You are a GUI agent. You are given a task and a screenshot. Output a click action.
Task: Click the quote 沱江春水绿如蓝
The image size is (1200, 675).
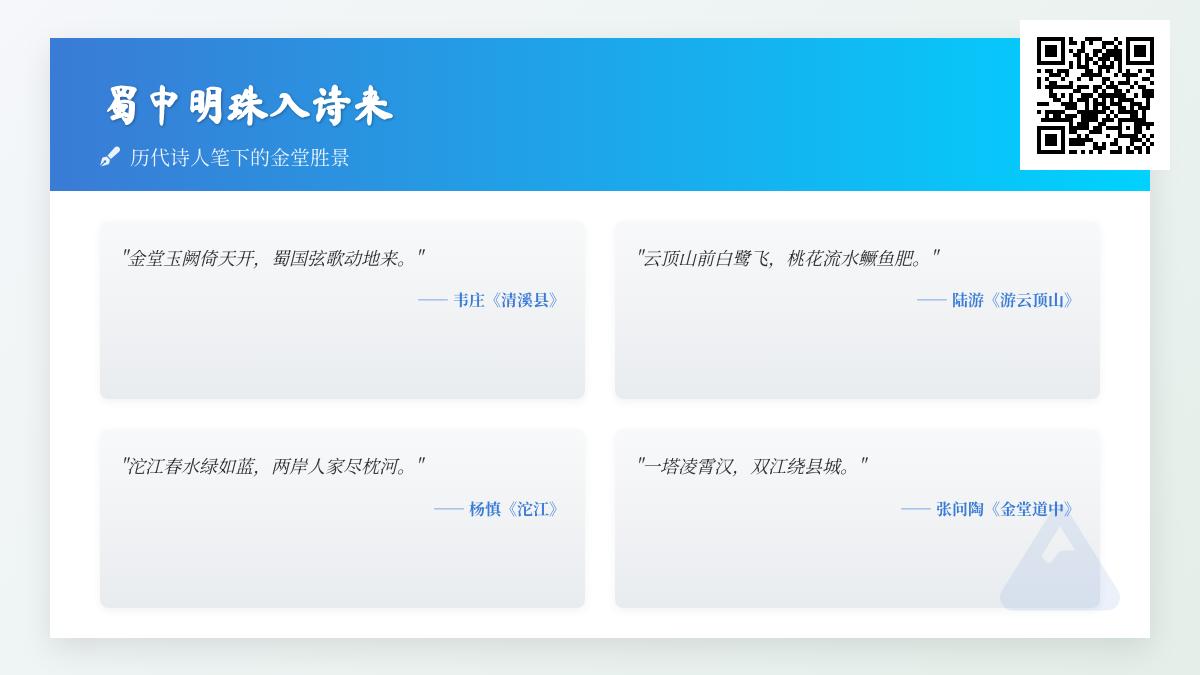[273, 466]
